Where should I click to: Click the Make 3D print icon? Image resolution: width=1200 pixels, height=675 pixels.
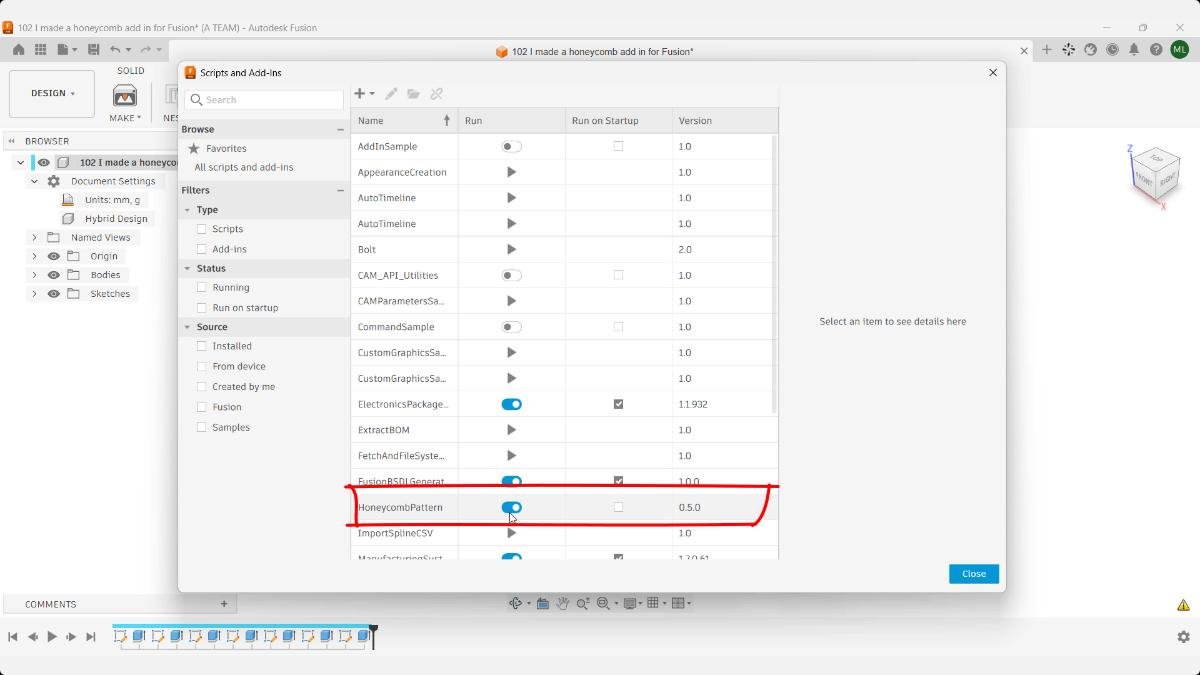pos(125,96)
